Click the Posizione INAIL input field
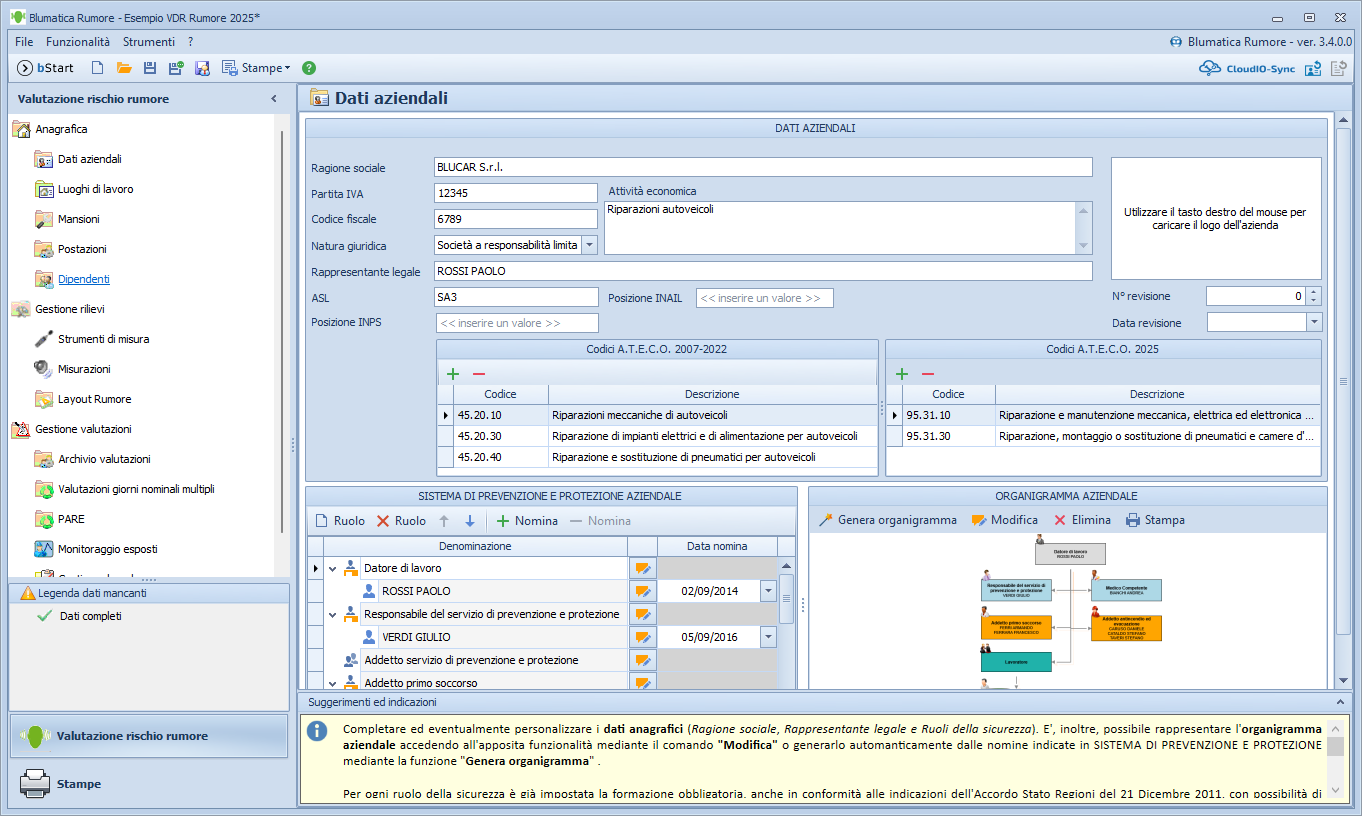The width and height of the screenshot is (1362, 816). [764, 298]
